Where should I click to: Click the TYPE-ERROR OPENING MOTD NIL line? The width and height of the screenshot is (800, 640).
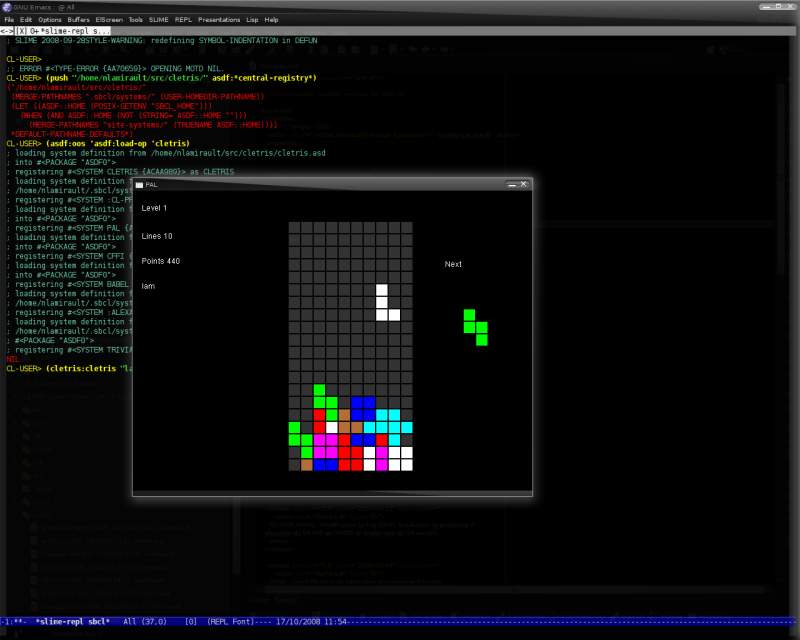115,69
